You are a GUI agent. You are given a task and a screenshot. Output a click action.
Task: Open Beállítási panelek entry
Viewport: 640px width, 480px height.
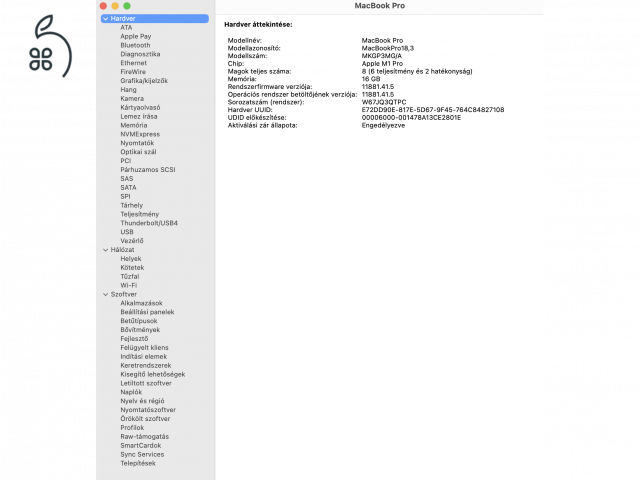tap(147, 312)
